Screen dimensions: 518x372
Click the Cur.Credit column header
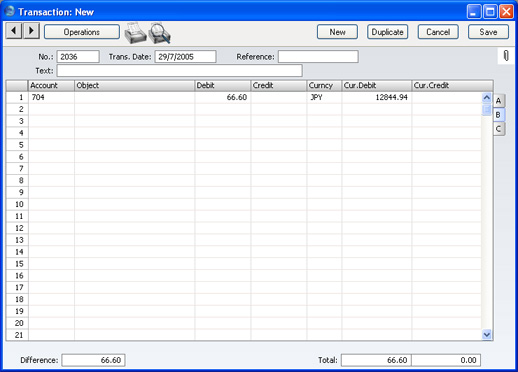[x=452, y=86]
